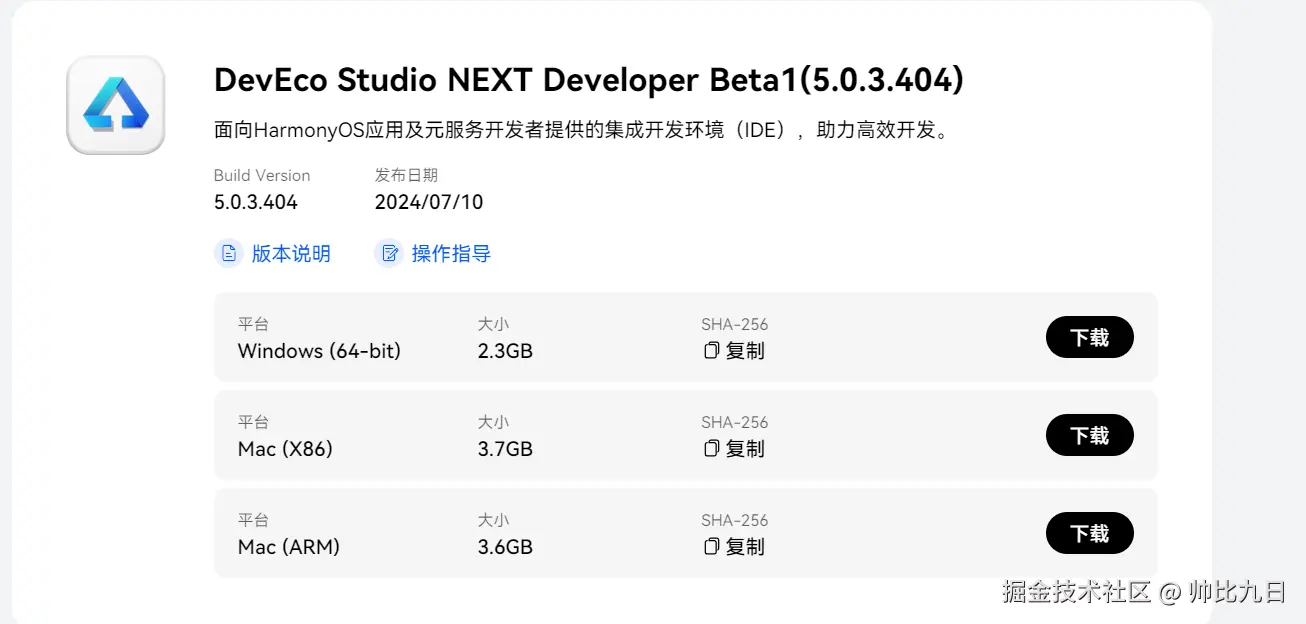Open the 版本说明 link
The height and width of the screenshot is (624, 1306).
(290, 254)
